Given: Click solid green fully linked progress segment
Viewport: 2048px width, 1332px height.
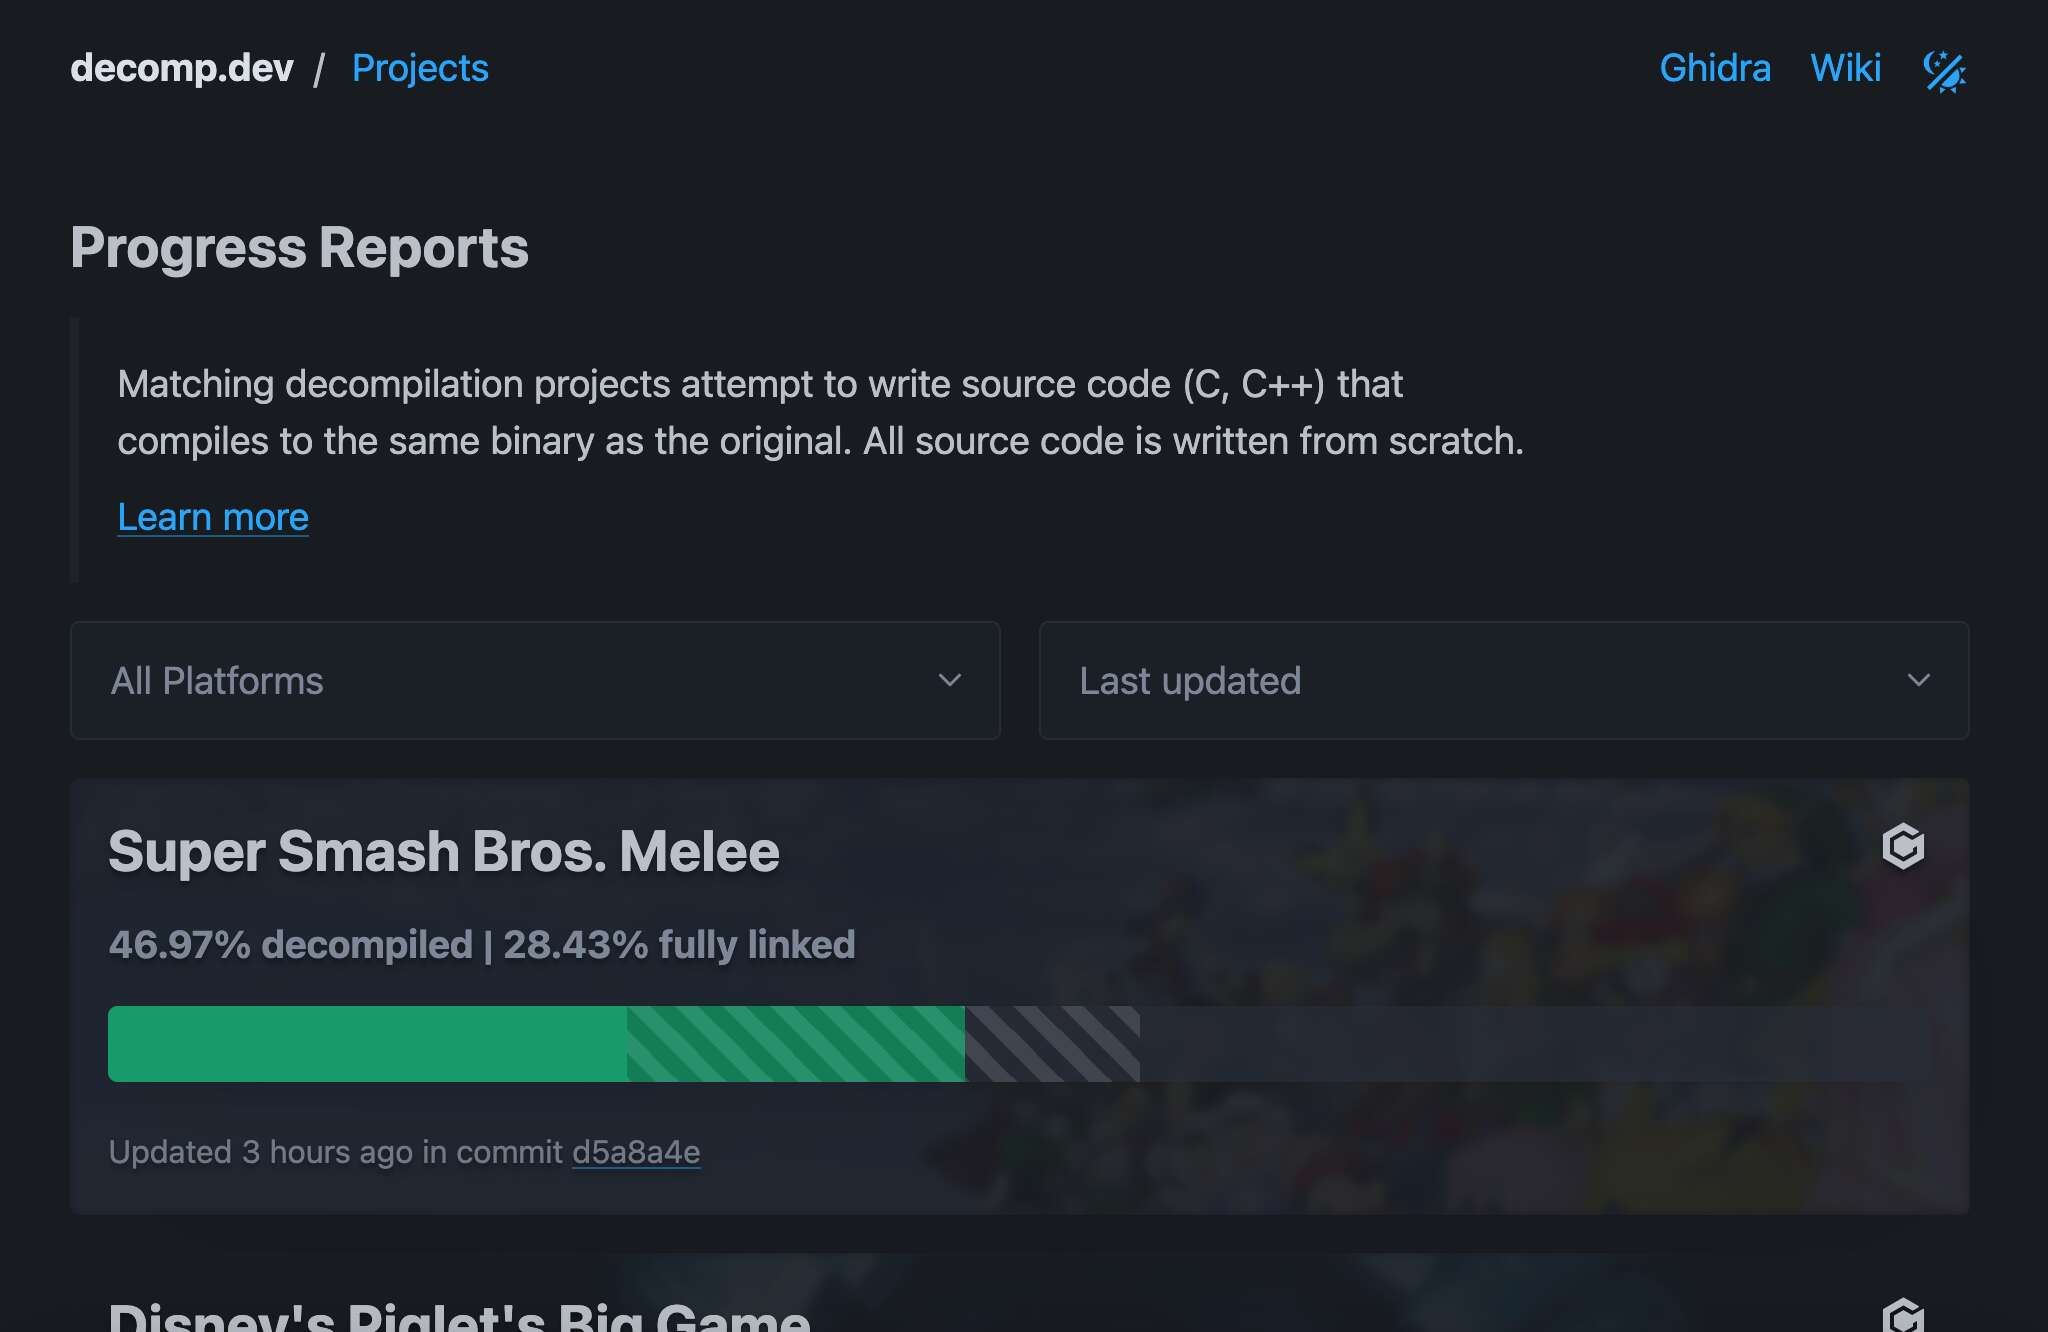Looking at the screenshot, I should click(367, 1044).
